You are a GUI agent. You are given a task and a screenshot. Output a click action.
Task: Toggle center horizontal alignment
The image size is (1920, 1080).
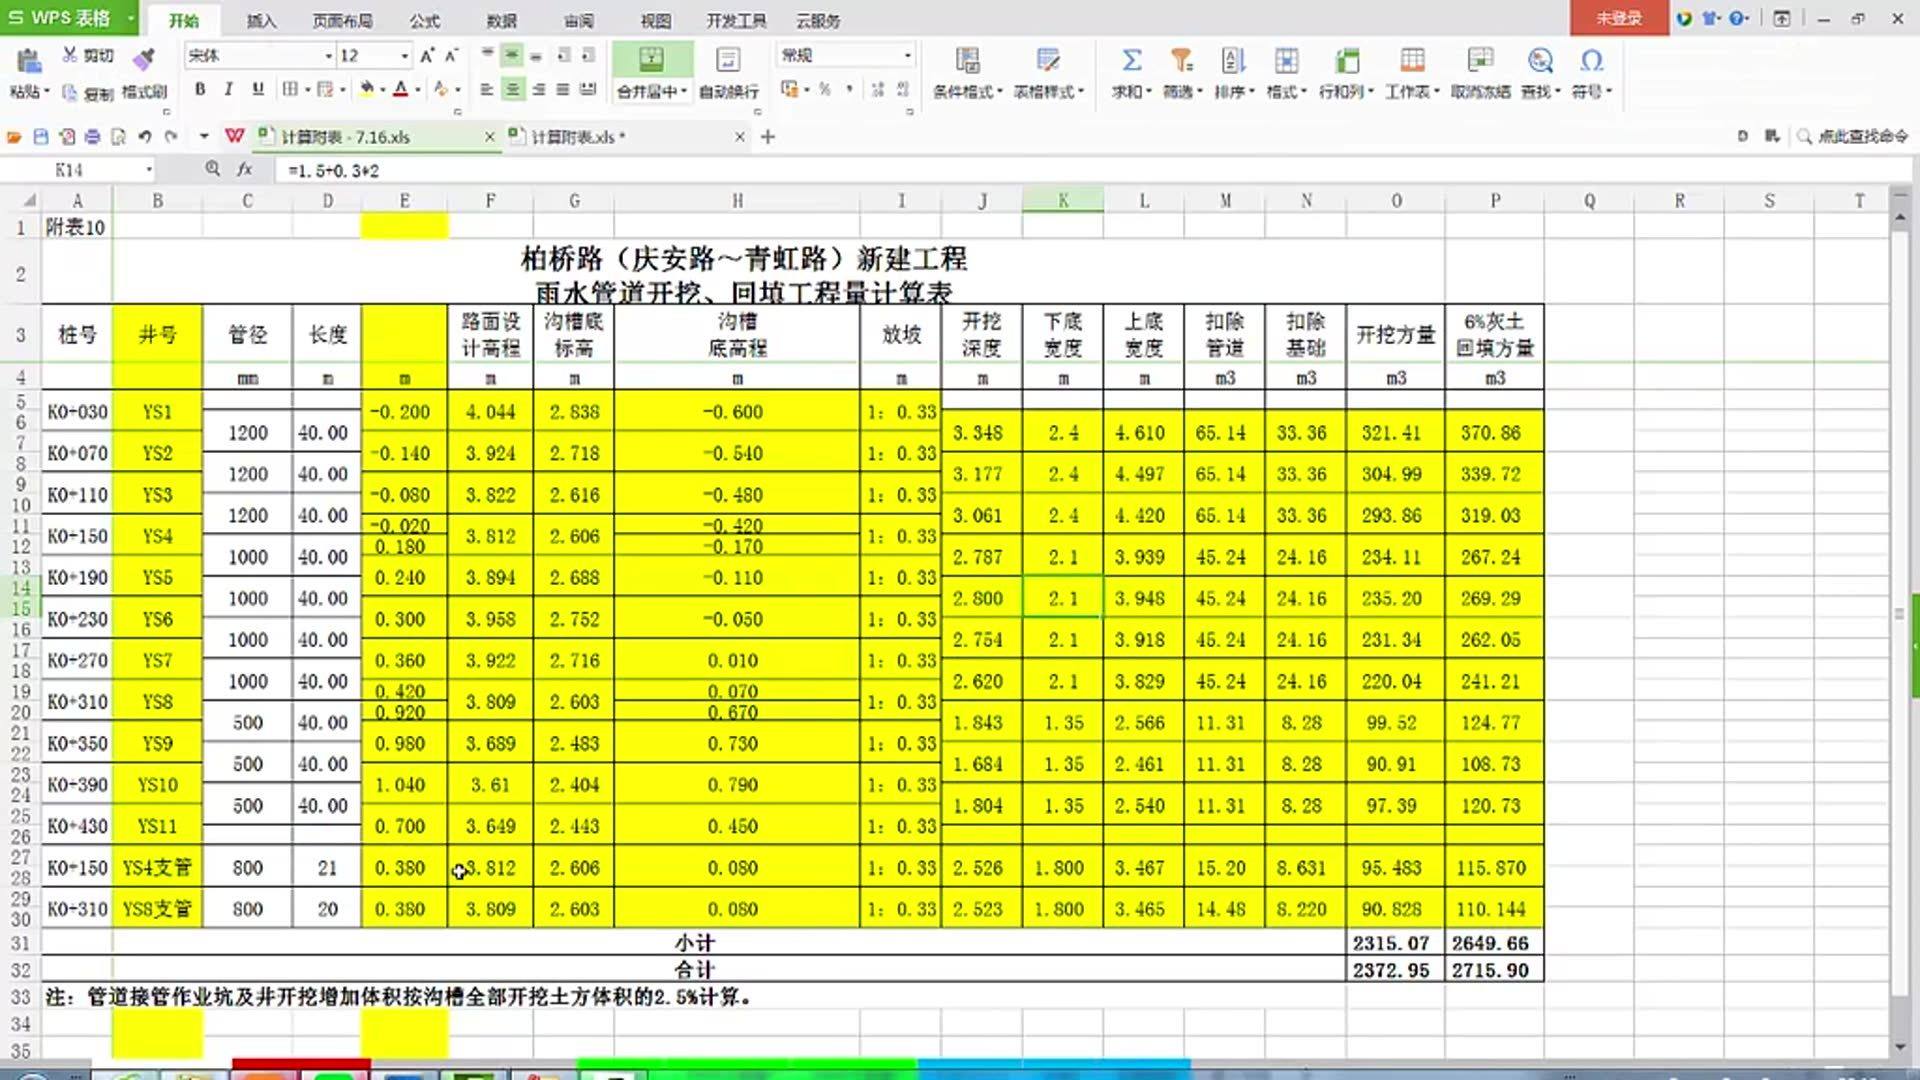pyautogui.click(x=512, y=90)
